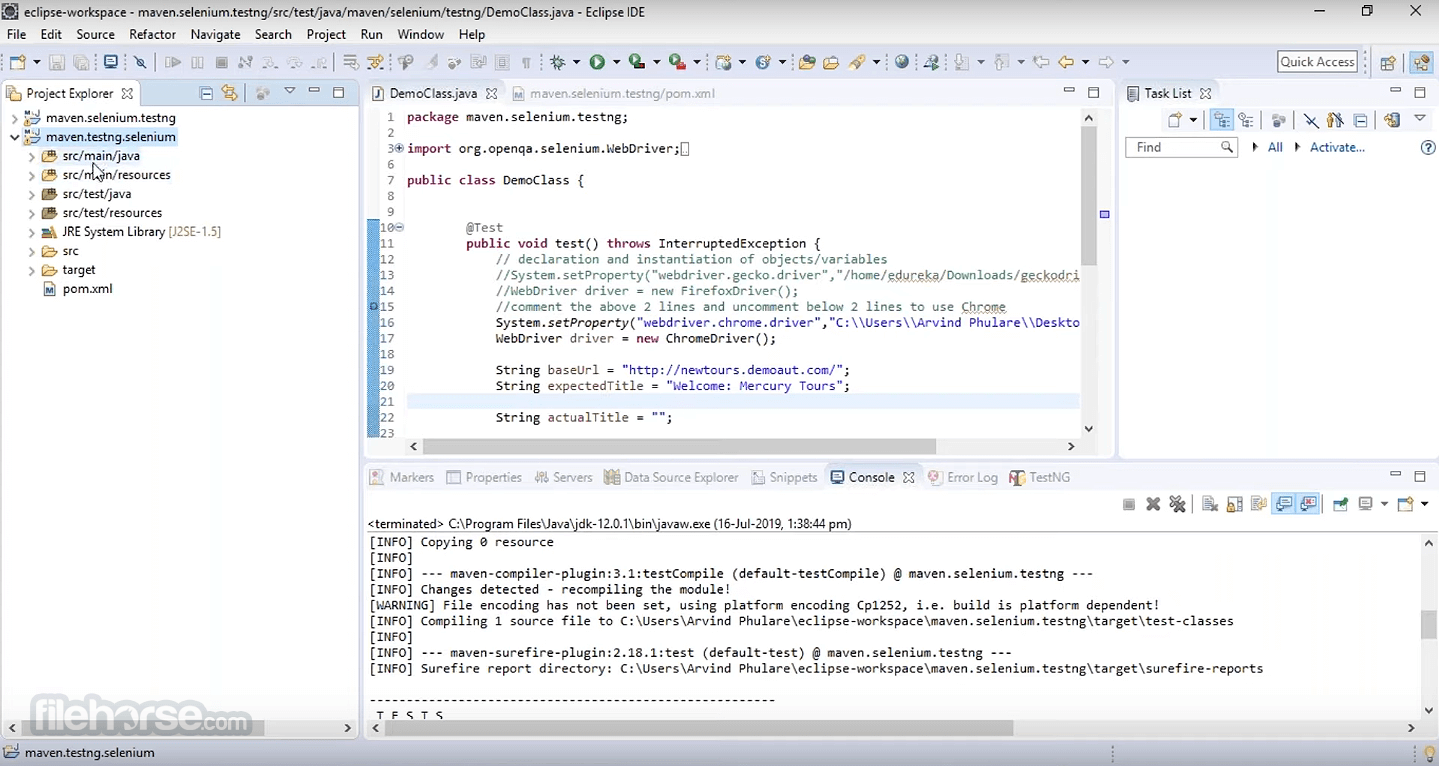Toggle the Java EE perspective button
The height and width of the screenshot is (766, 1439).
click(x=1421, y=62)
